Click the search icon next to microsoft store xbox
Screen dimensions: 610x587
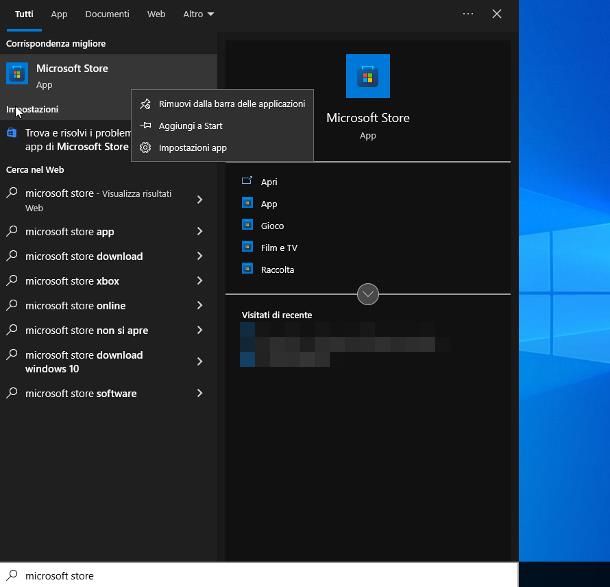(12, 280)
